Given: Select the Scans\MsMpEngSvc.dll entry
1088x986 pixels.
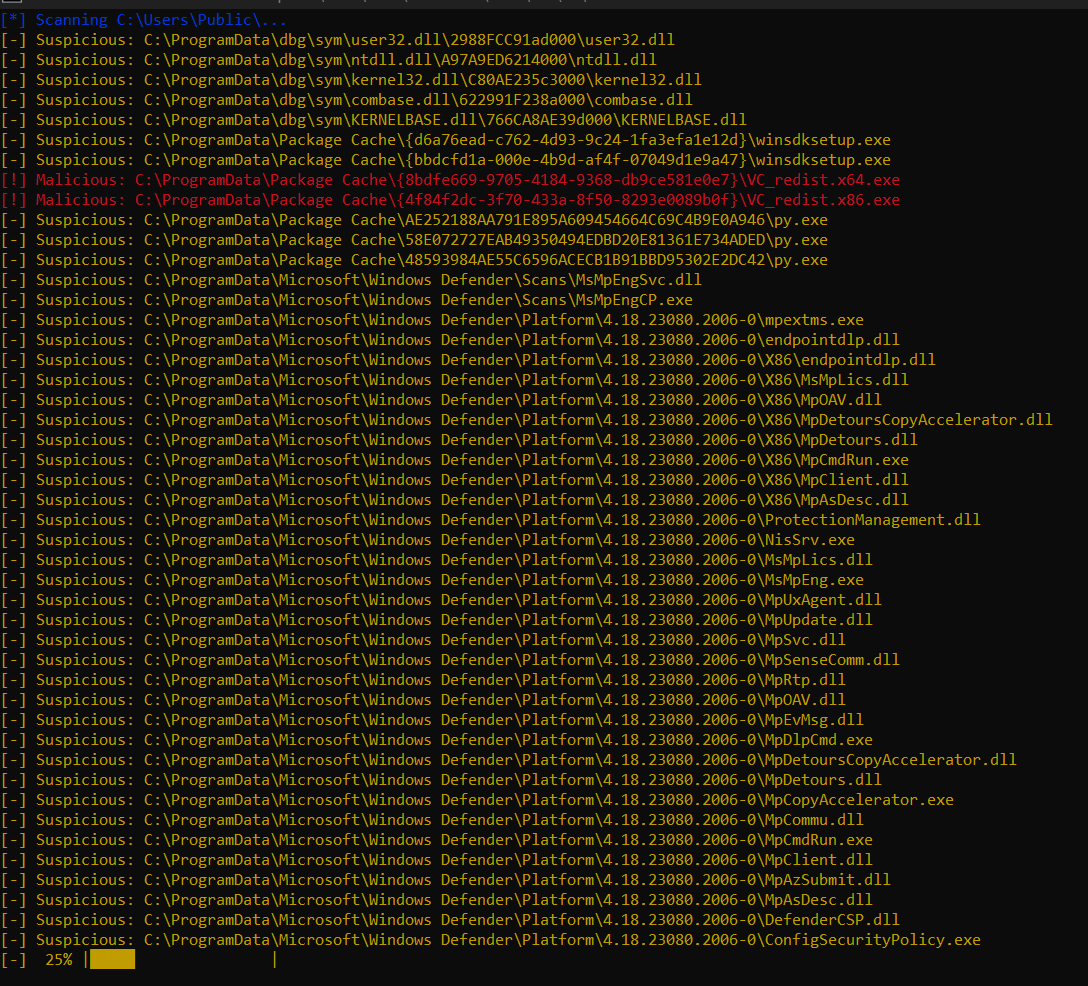Looking at the screenshot, I should [x=351, y=280].
